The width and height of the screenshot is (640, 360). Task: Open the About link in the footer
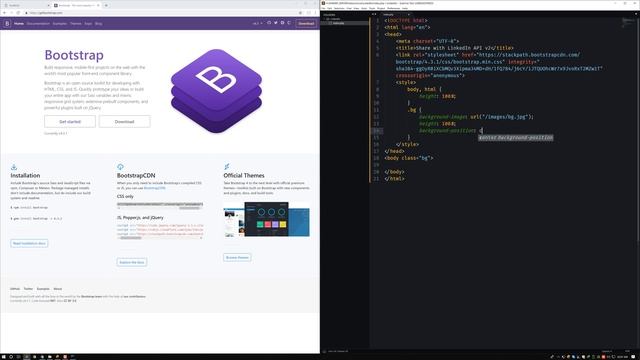click(x=58, y=289)
